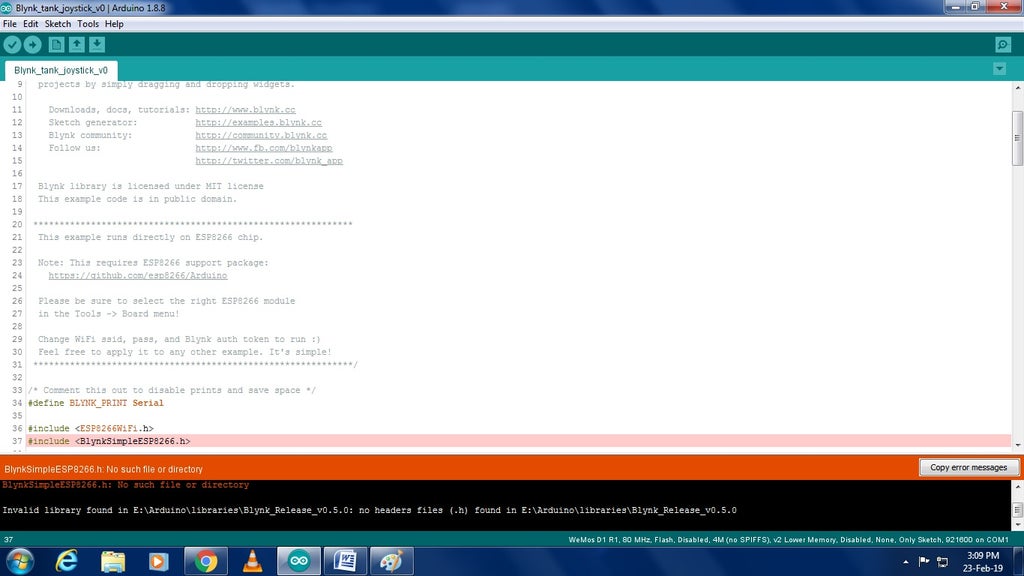Click editor scrollbar down arrow
1024x576 pixels.
click(x=1017, y=445)
